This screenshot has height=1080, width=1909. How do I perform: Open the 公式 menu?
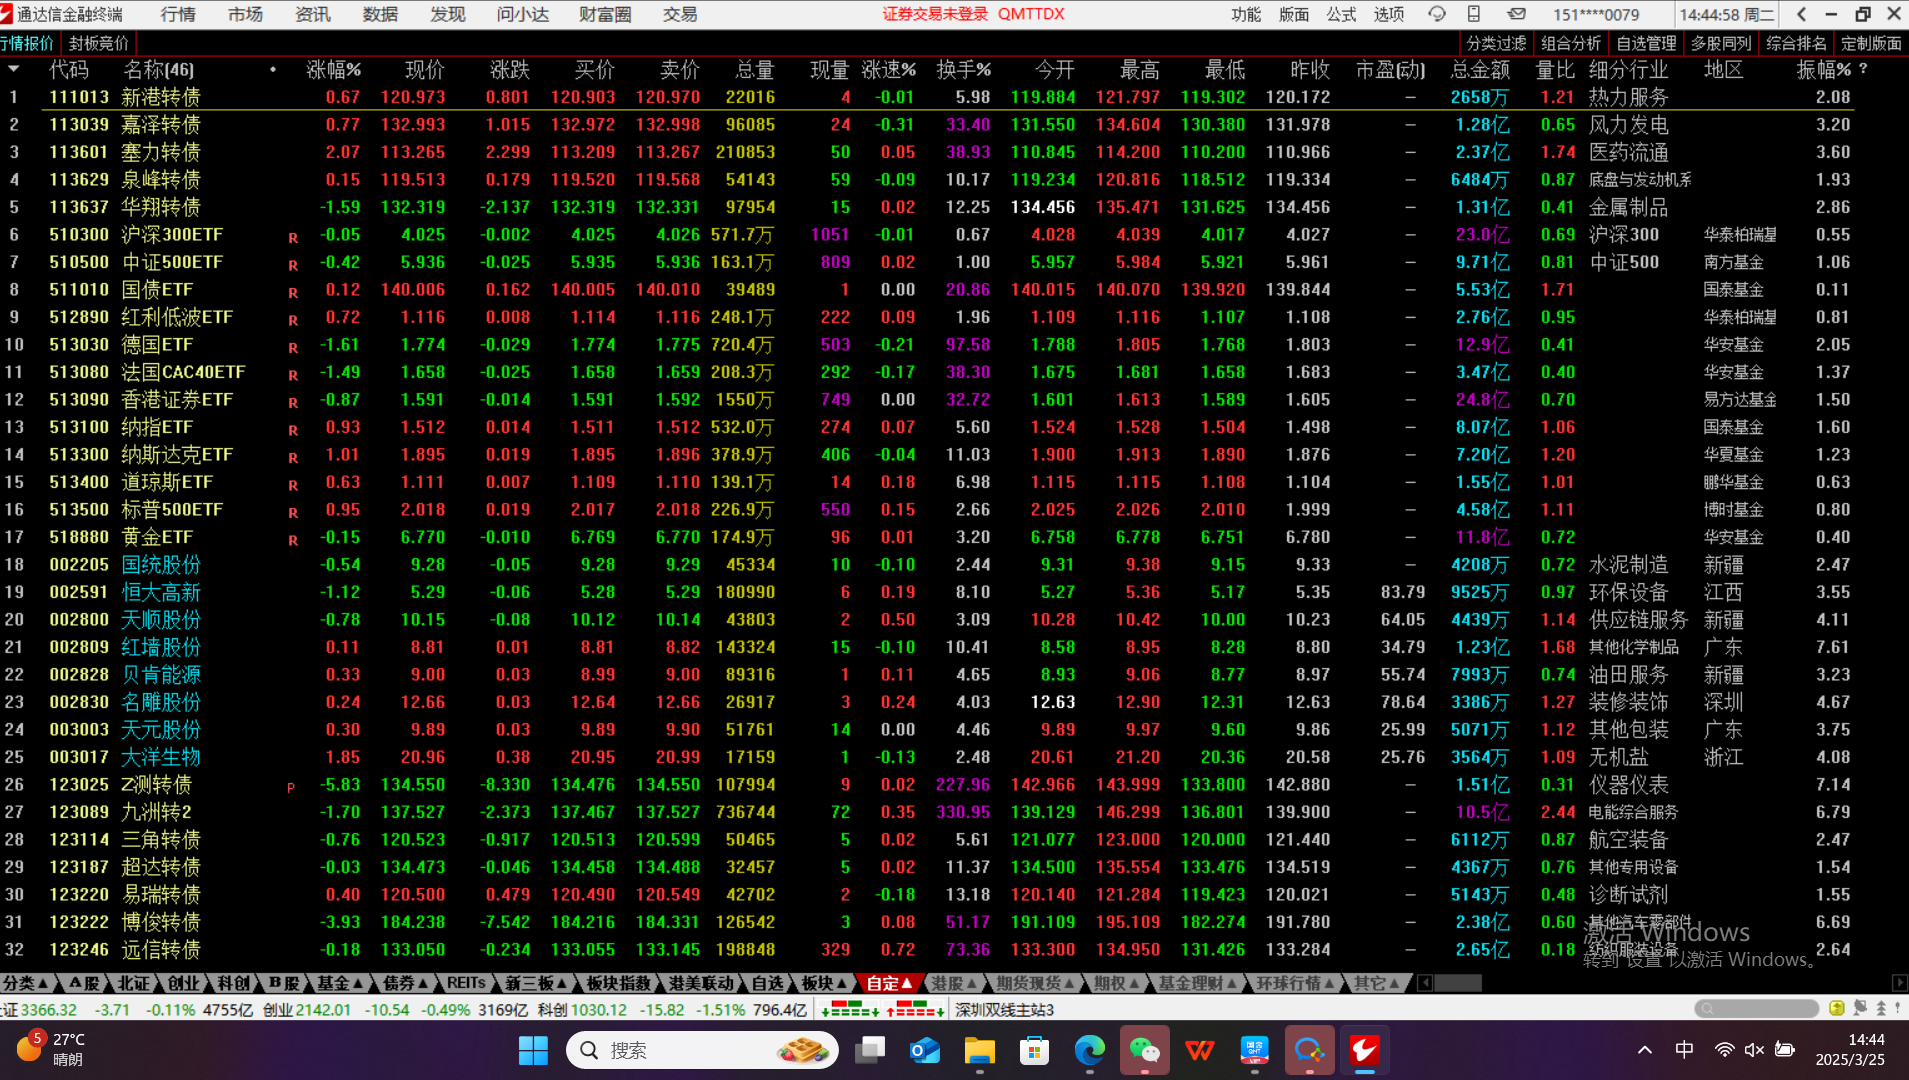click(1341, 14)
